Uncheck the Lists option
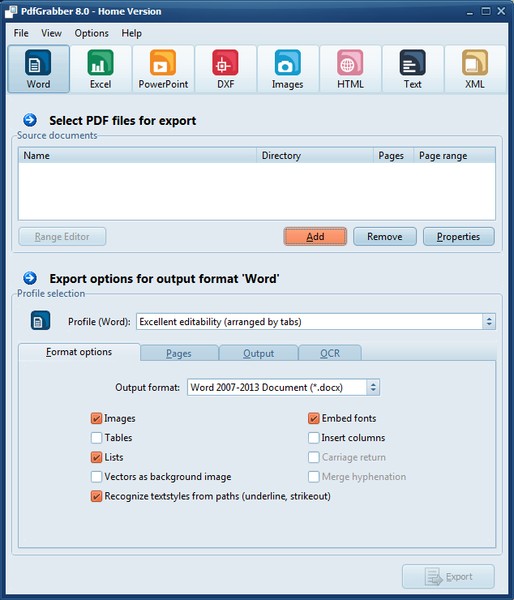This screenshot has height=600, width=514. [96, 457]
